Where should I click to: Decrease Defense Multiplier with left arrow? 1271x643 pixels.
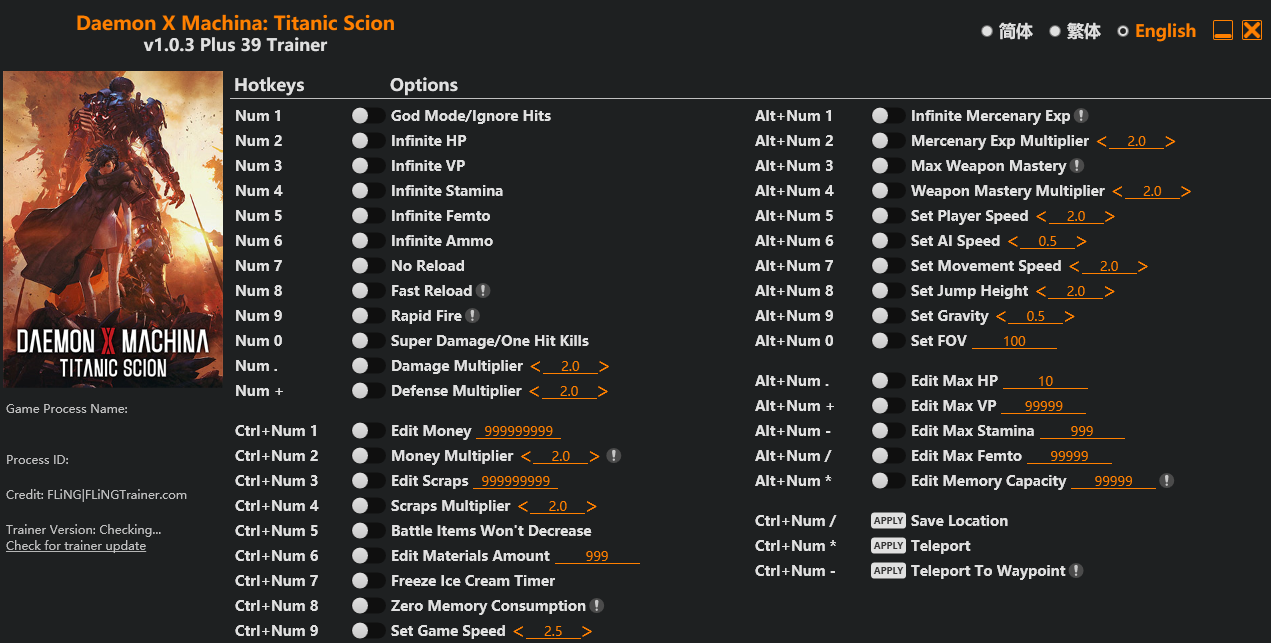tap(534, 392)
